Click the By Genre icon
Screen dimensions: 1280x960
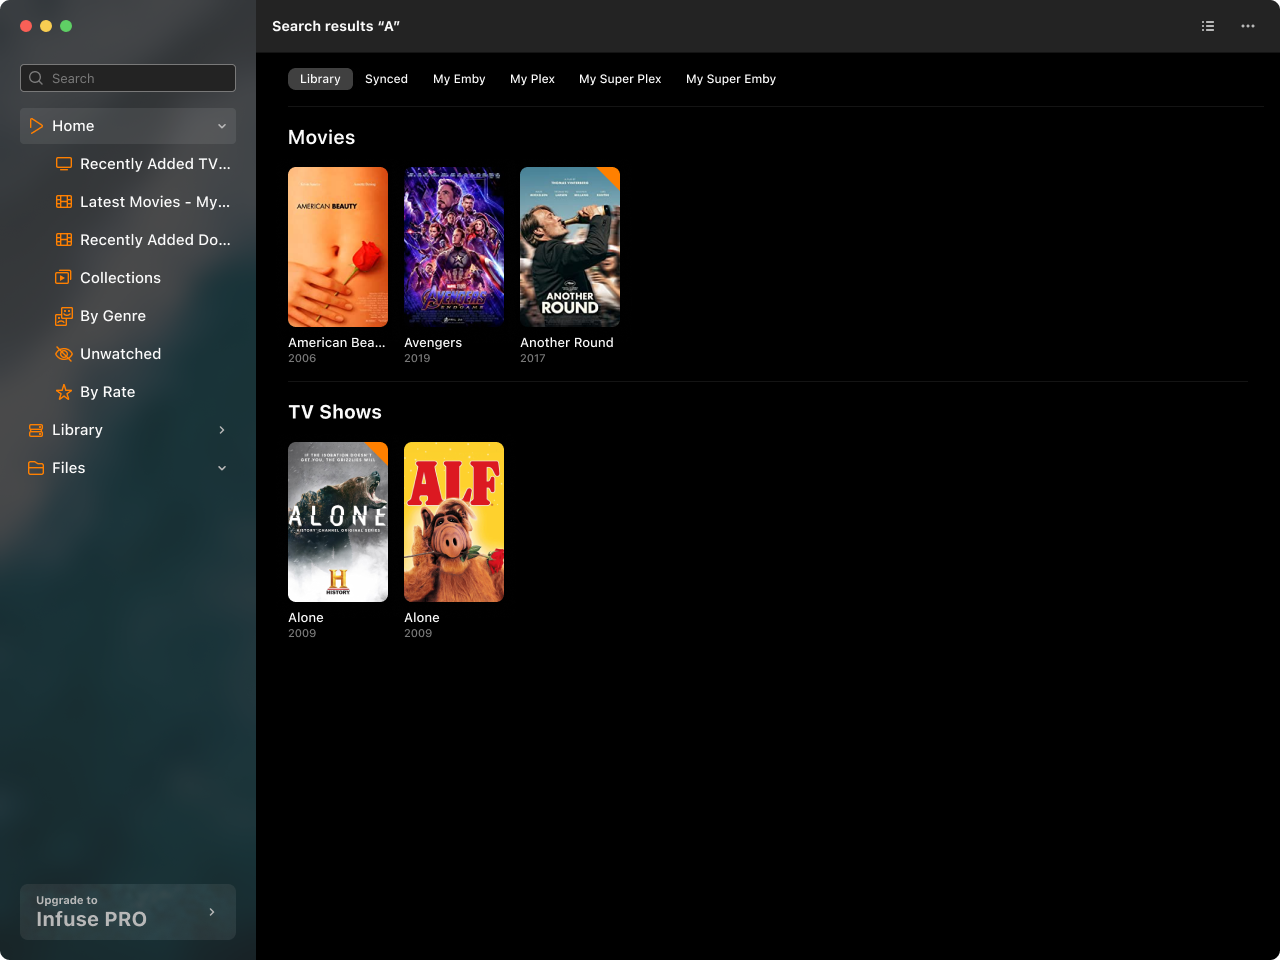pyautogui.click(x=64, y=316)
